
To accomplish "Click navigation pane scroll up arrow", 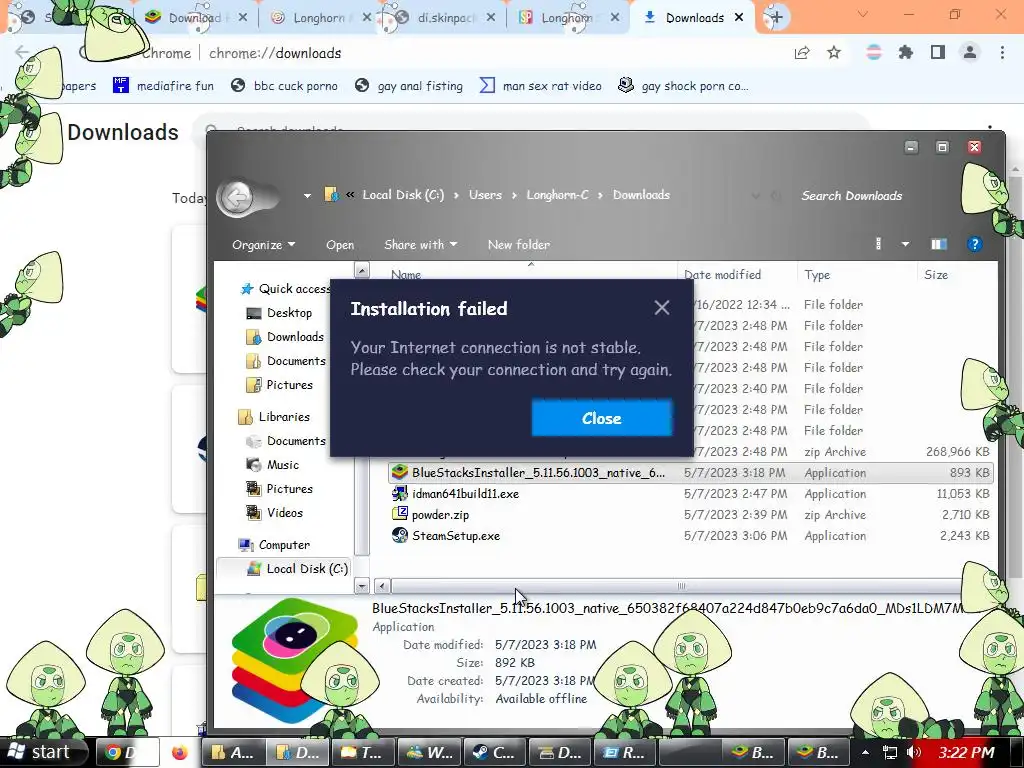I will tap(362, 270).
